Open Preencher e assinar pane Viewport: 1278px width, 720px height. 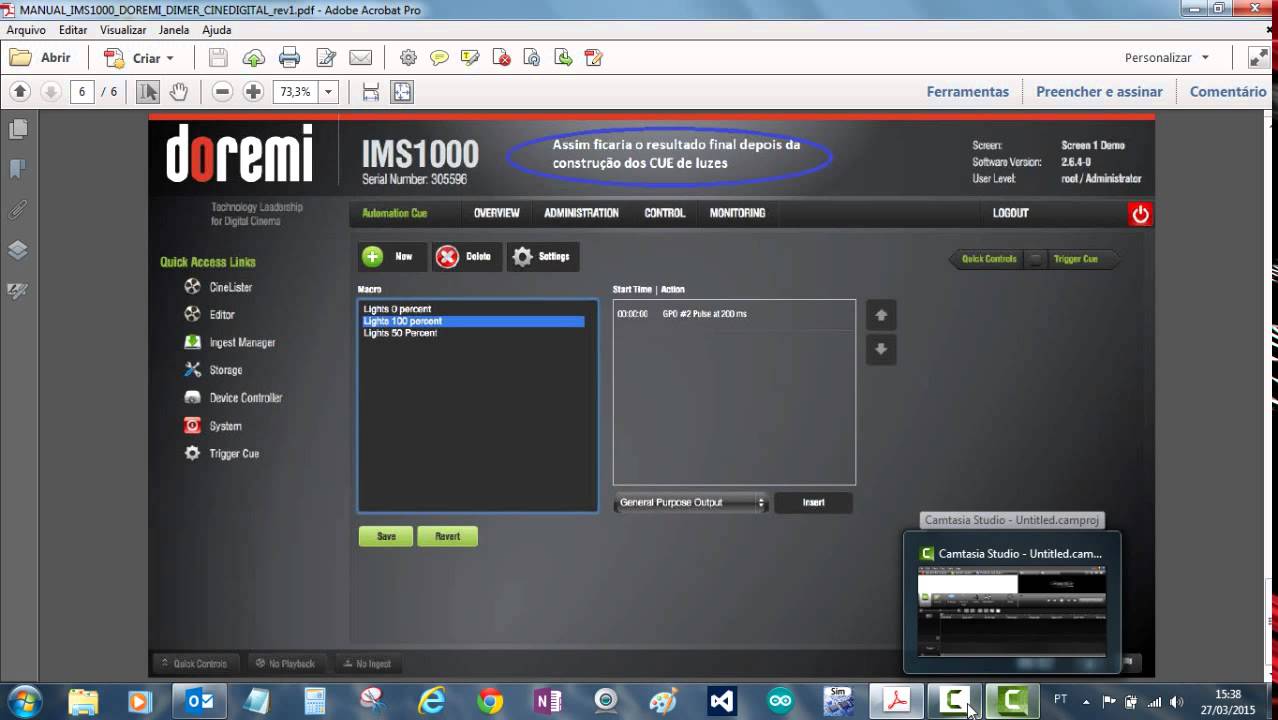[x=1099, y=92]
